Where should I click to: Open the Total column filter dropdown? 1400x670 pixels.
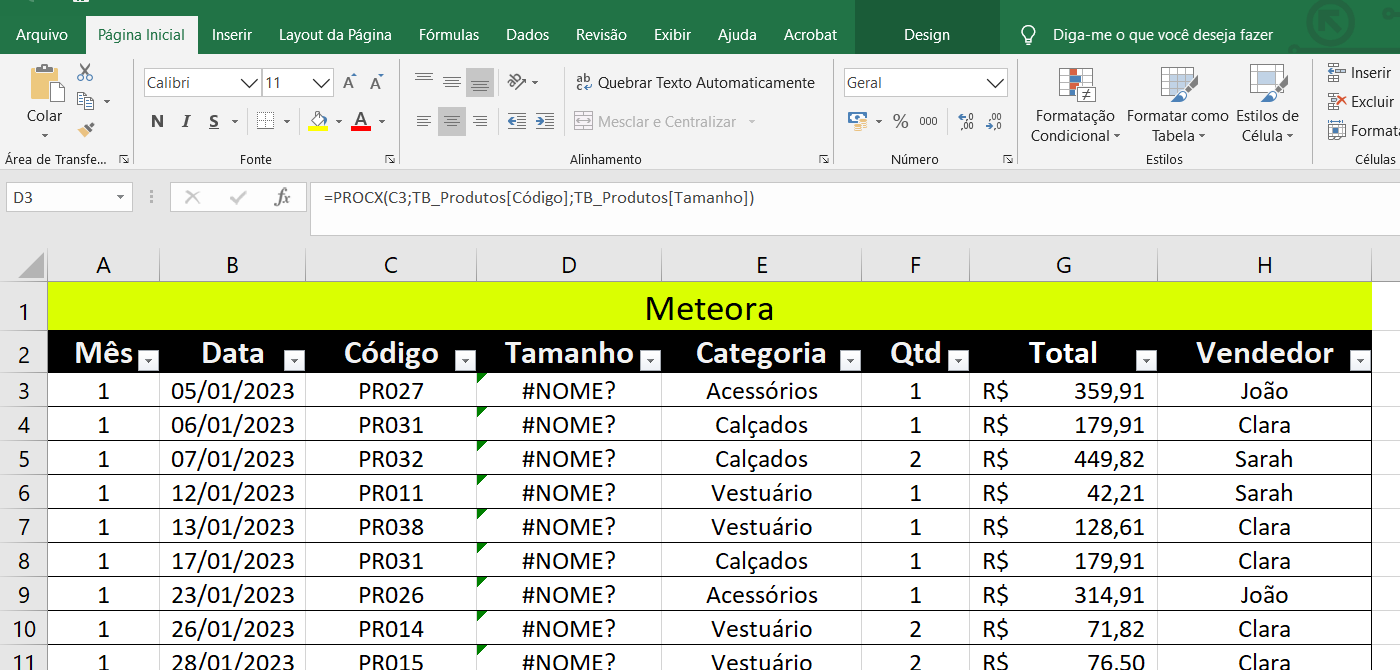pyautogui.click(x=1146, y=360)
